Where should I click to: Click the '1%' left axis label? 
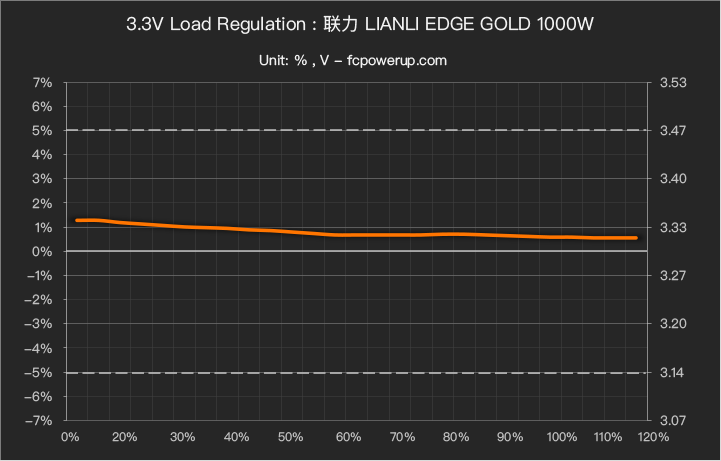(x=42, y=228)
